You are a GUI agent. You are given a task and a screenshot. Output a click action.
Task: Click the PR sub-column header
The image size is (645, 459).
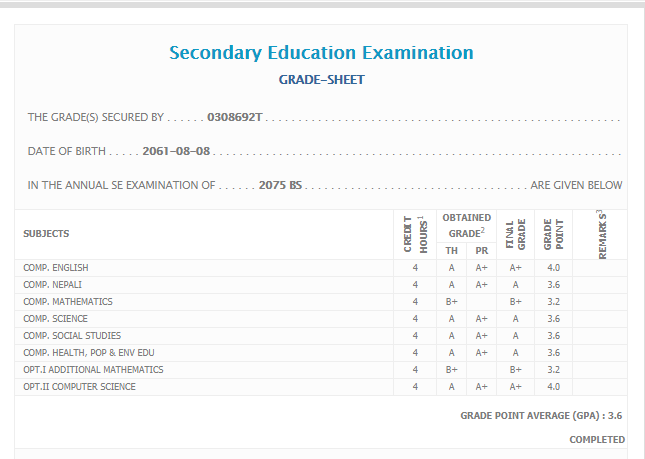481,250
